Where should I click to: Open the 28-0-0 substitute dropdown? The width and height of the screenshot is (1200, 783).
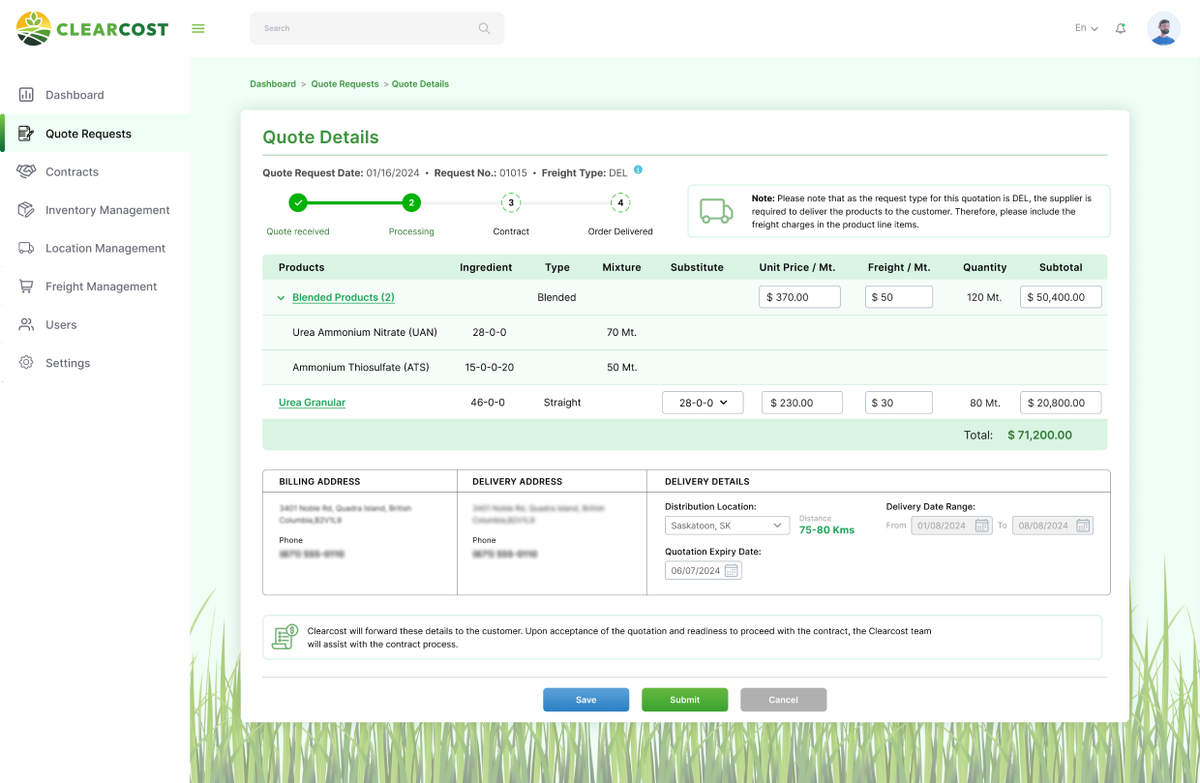pyautogui.click(x=703, y=403)
